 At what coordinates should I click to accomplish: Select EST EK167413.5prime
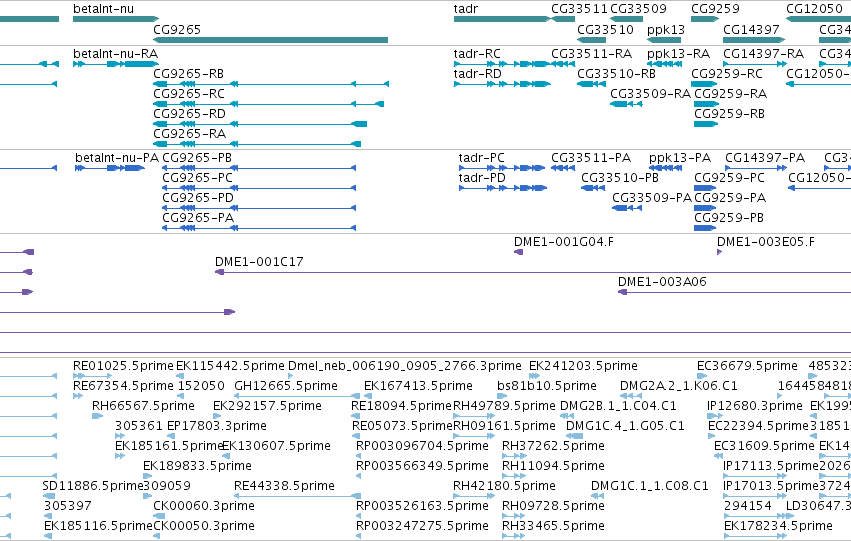[367, 396]
